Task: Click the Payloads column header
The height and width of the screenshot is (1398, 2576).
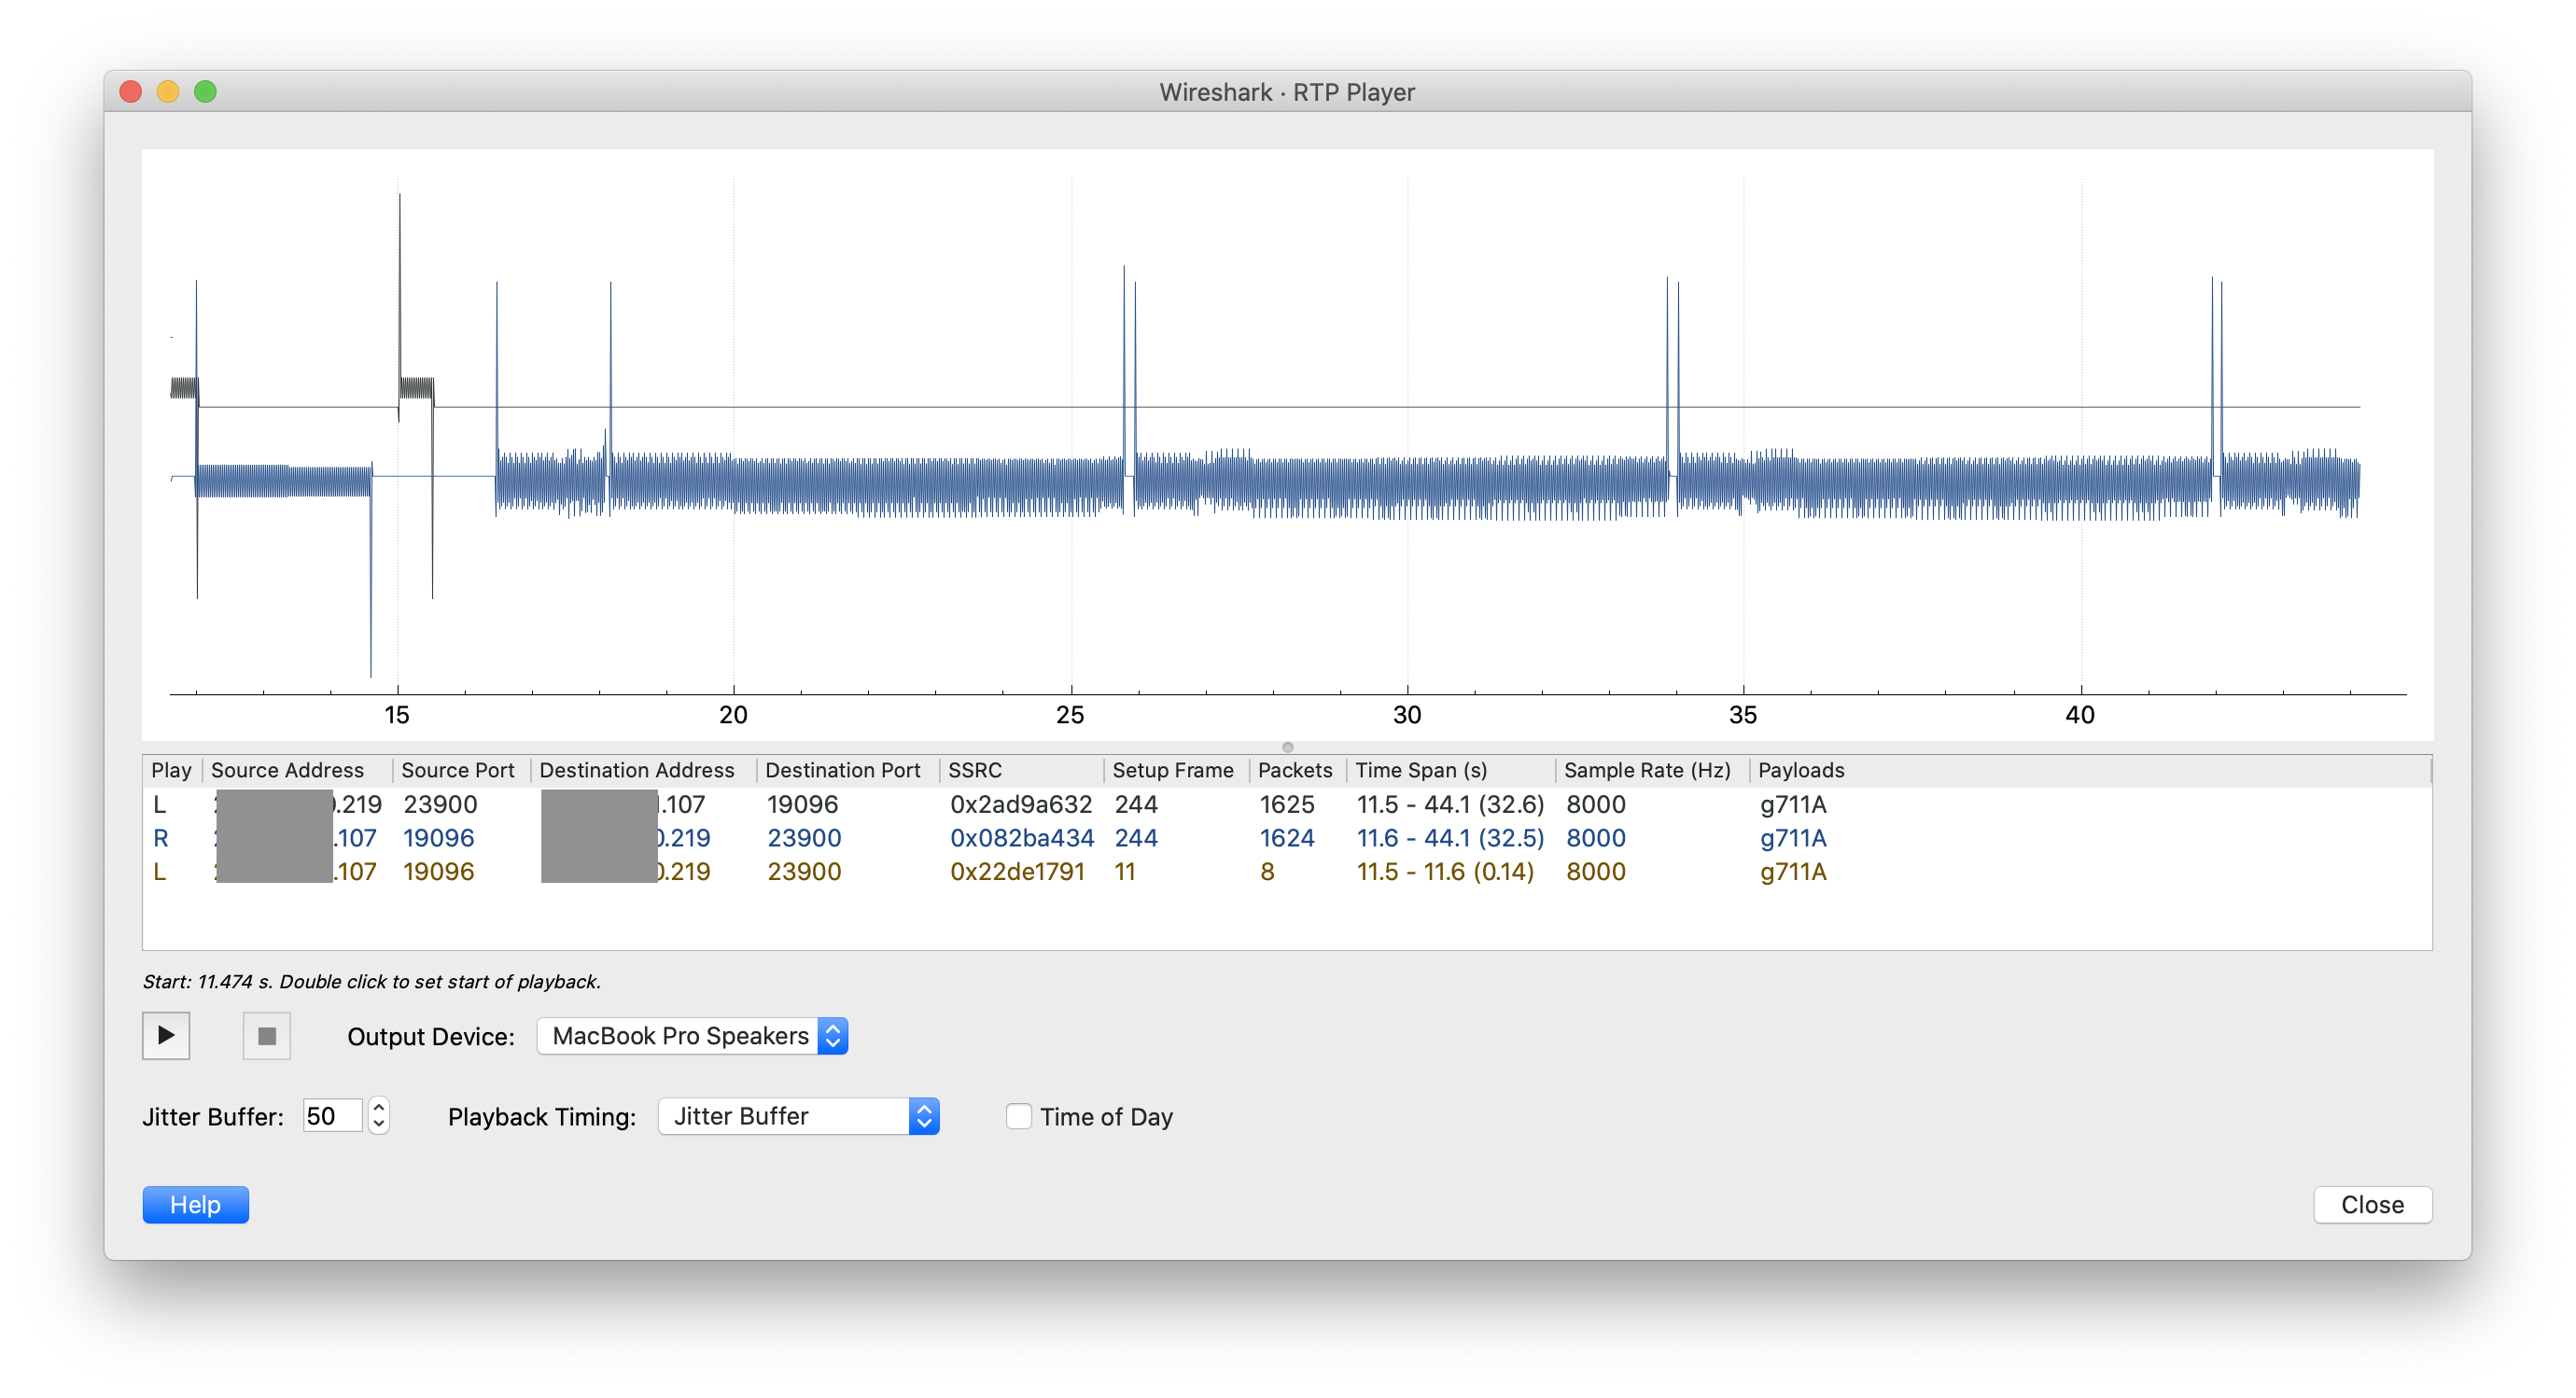Action: click(x=1801, y=770)
